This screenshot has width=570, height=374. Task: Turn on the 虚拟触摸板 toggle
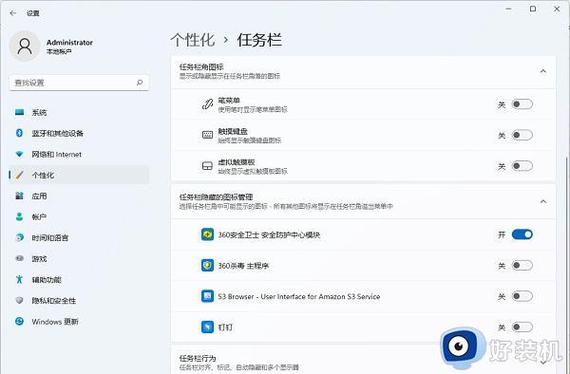tap(522, 166)
